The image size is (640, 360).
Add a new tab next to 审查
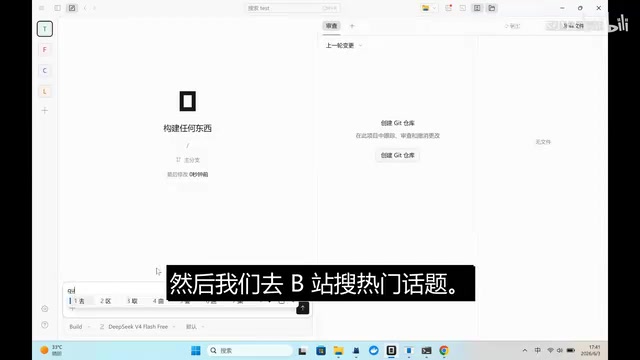click(352, 26)
